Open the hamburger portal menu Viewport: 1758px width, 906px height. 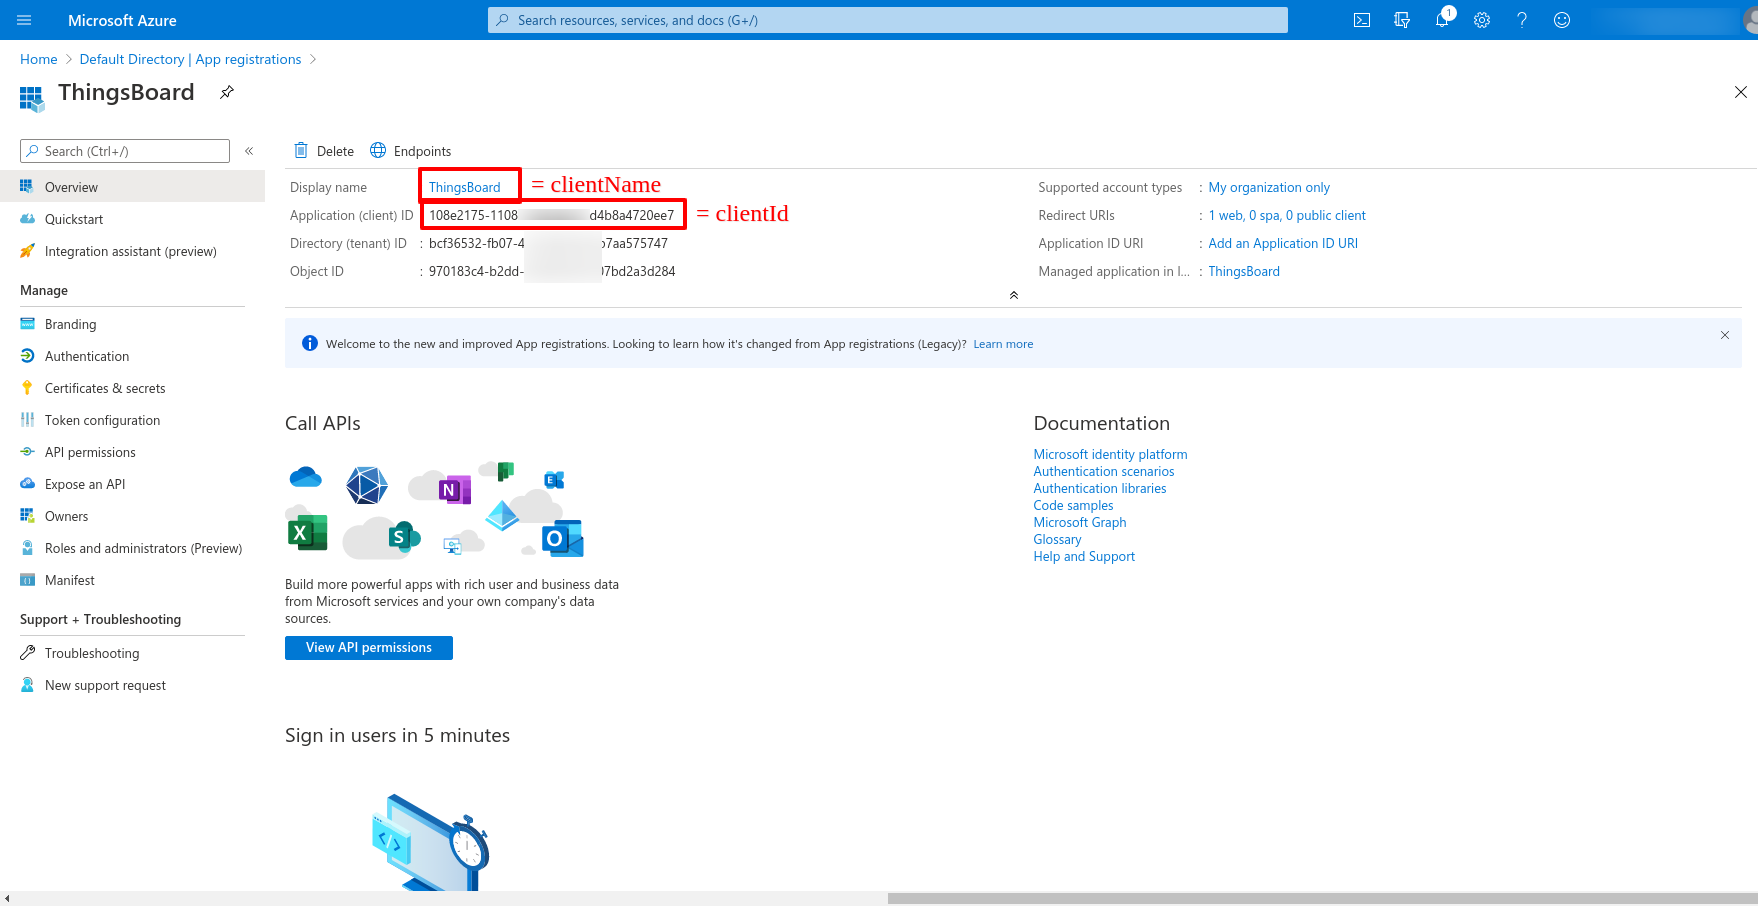coord(25,20)
